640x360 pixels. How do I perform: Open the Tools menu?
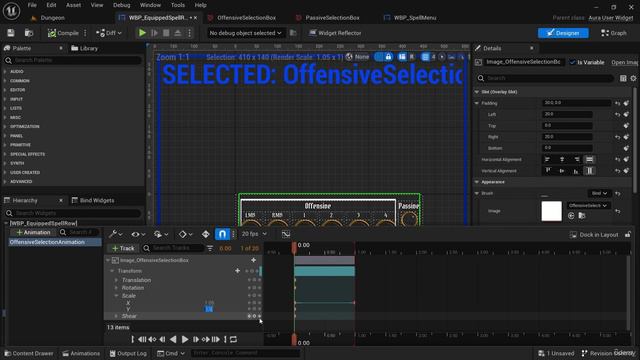(178, 5)
